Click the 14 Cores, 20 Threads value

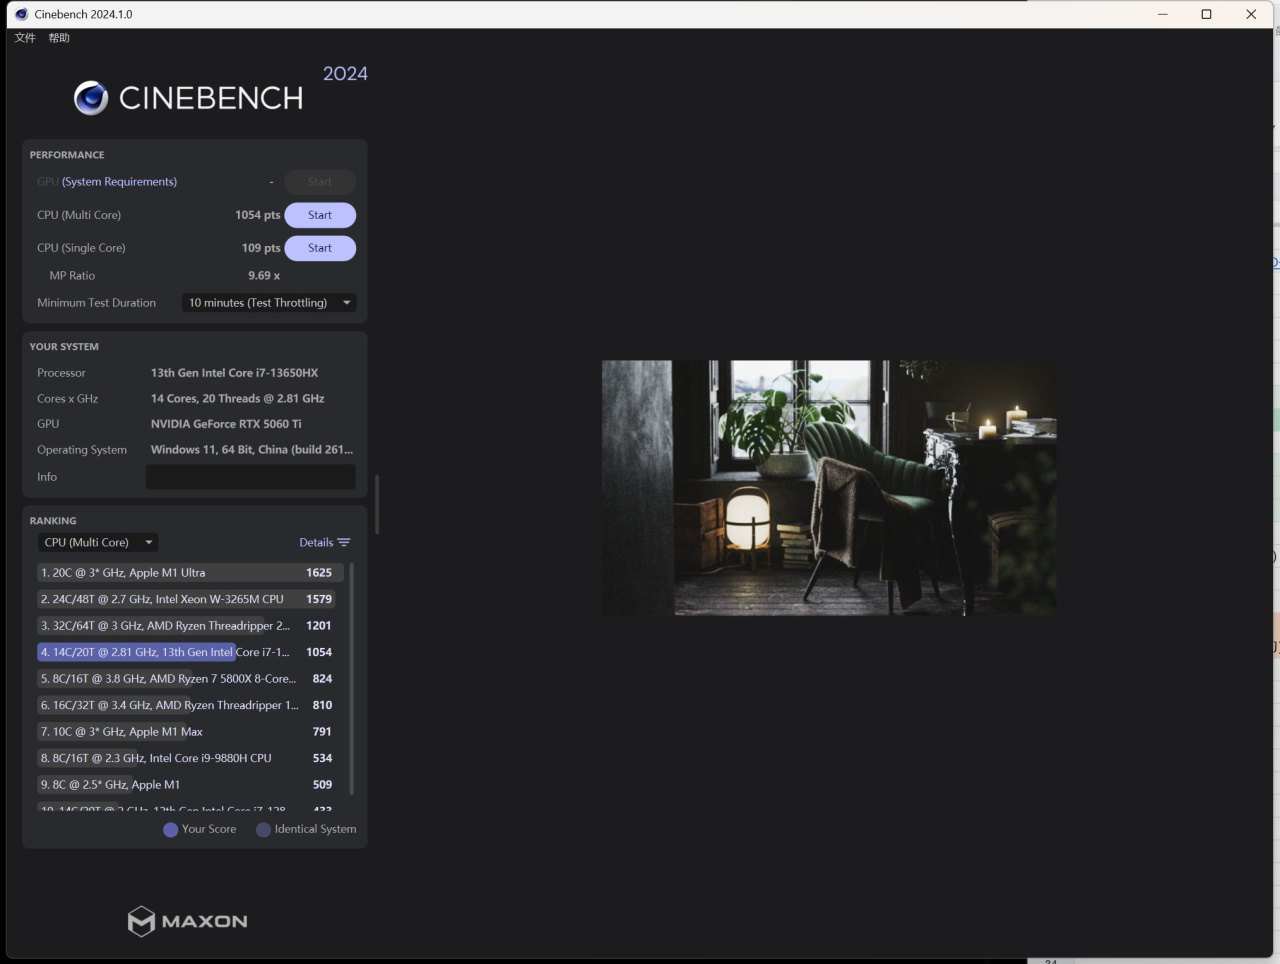coord(238,399)
